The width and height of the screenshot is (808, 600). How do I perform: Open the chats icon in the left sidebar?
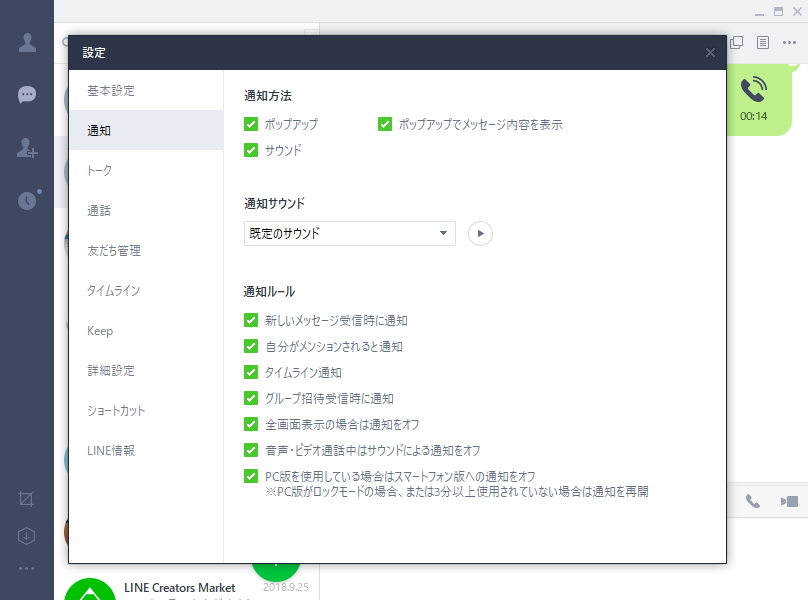(x=26, y=95)
